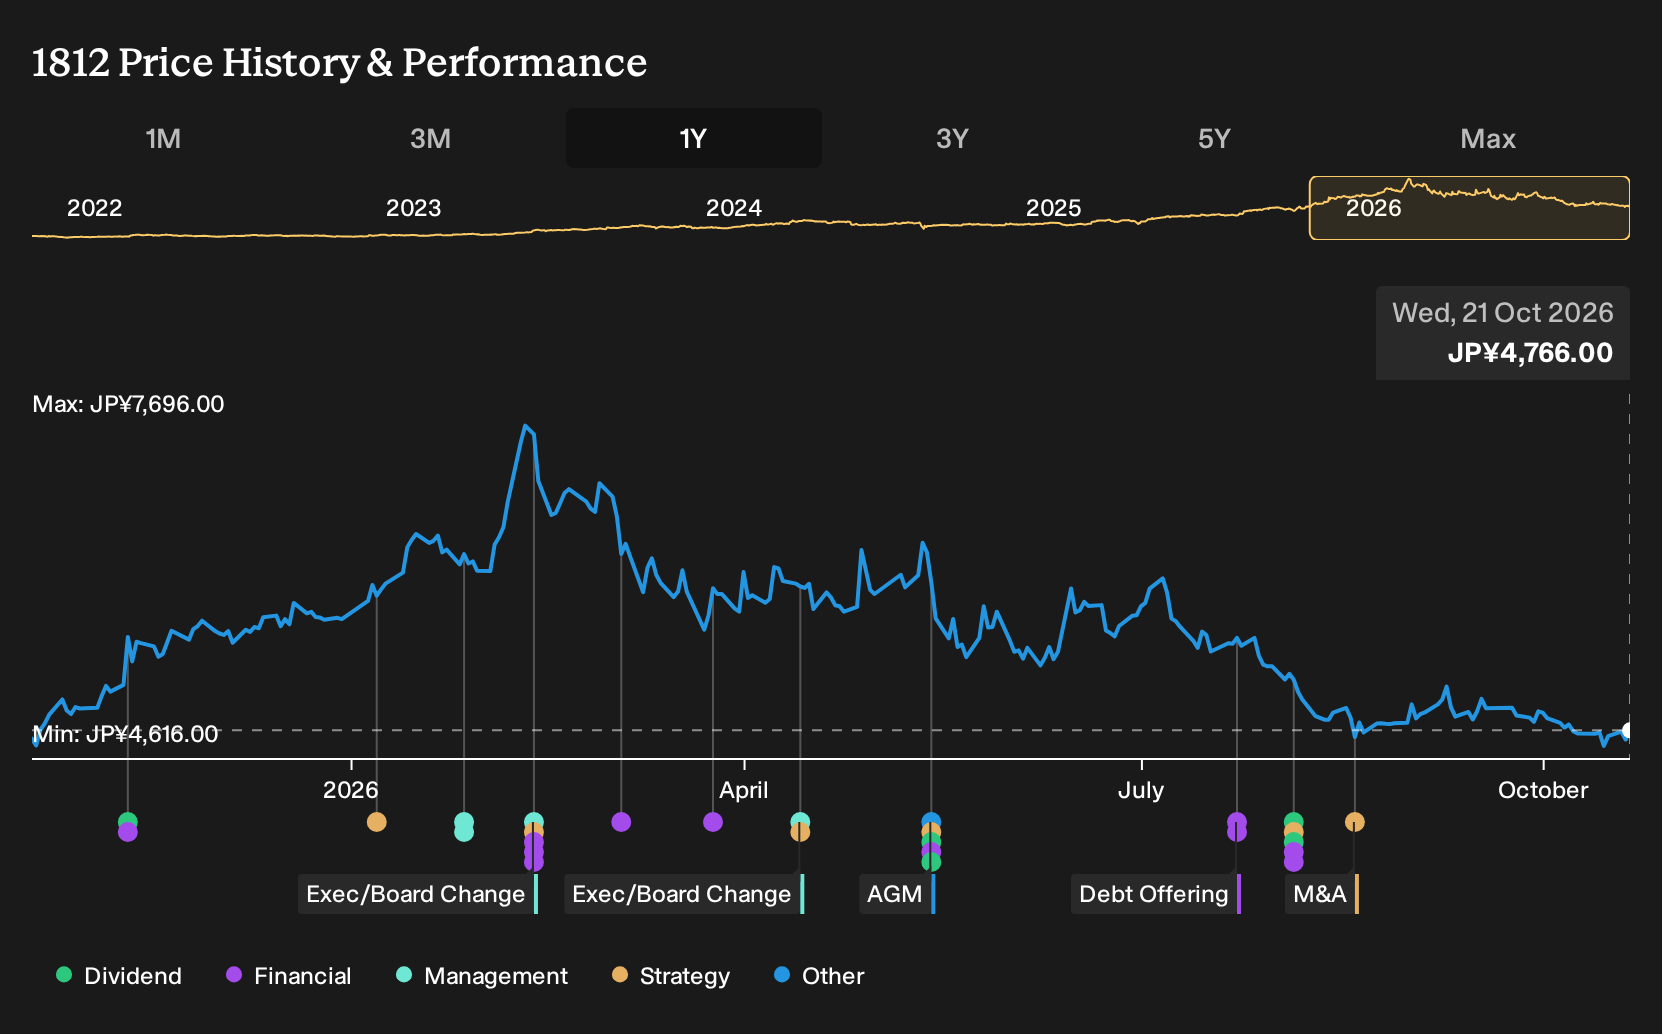The width and height of the screenshot is (1662, 1034).
Task: Toggle the Management legend filter
Action: [x=482, y=976]
